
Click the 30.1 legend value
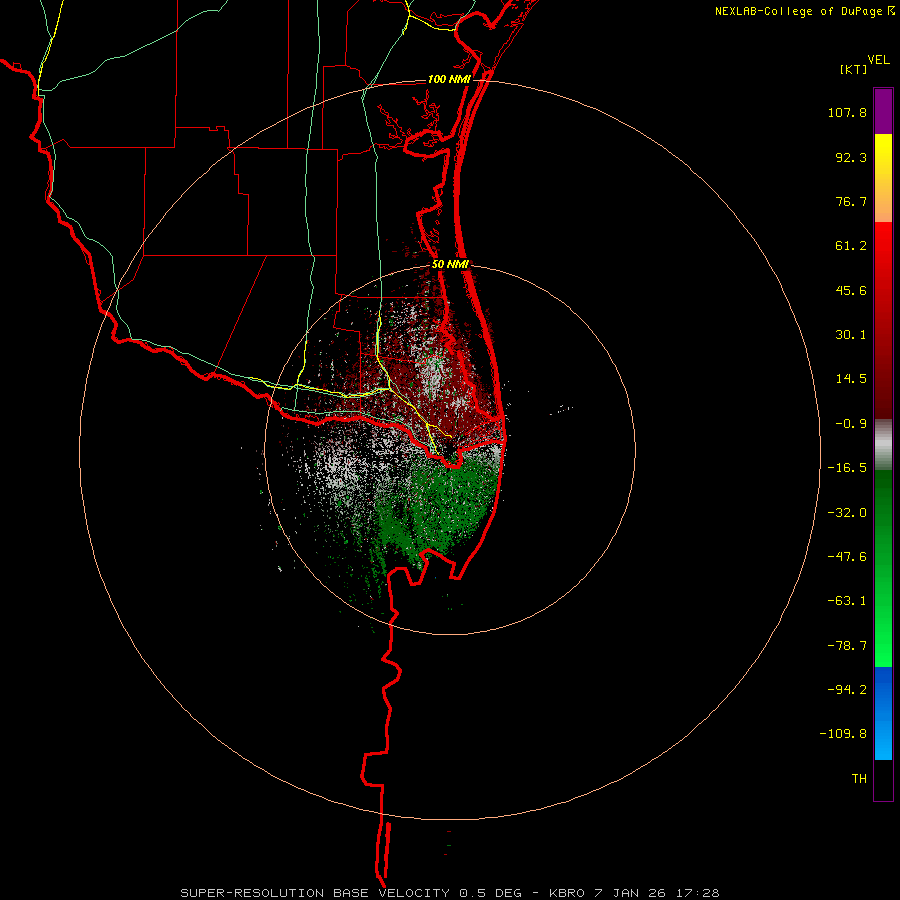(x=851, y=335)
